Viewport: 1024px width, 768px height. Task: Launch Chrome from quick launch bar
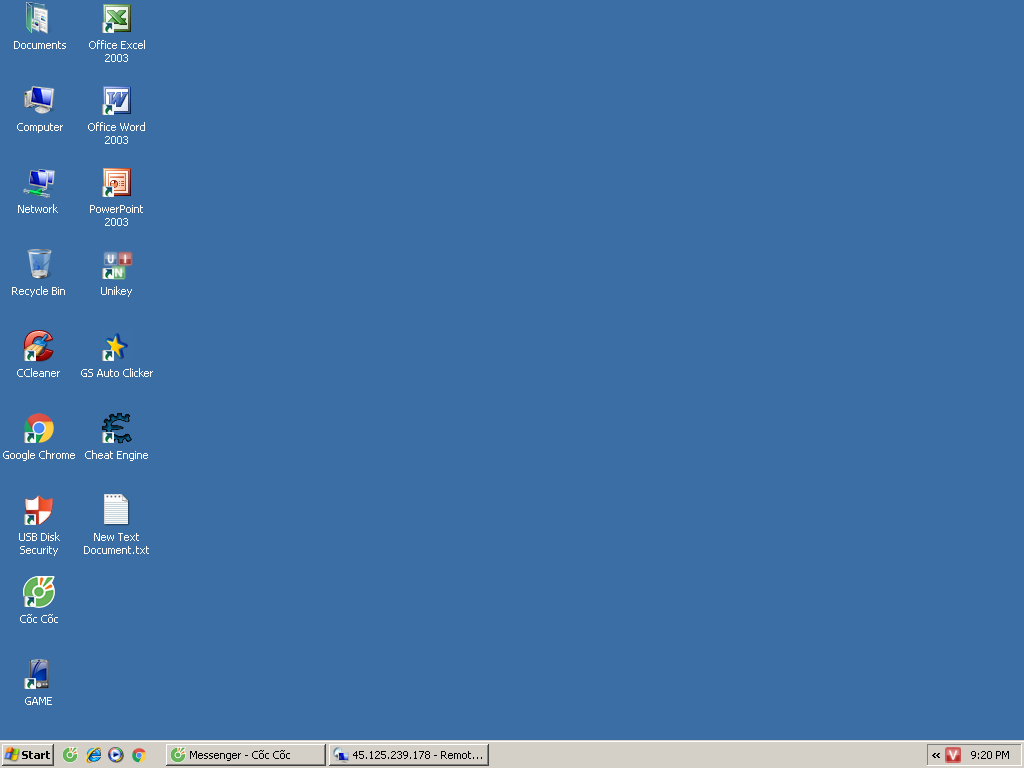138,755
